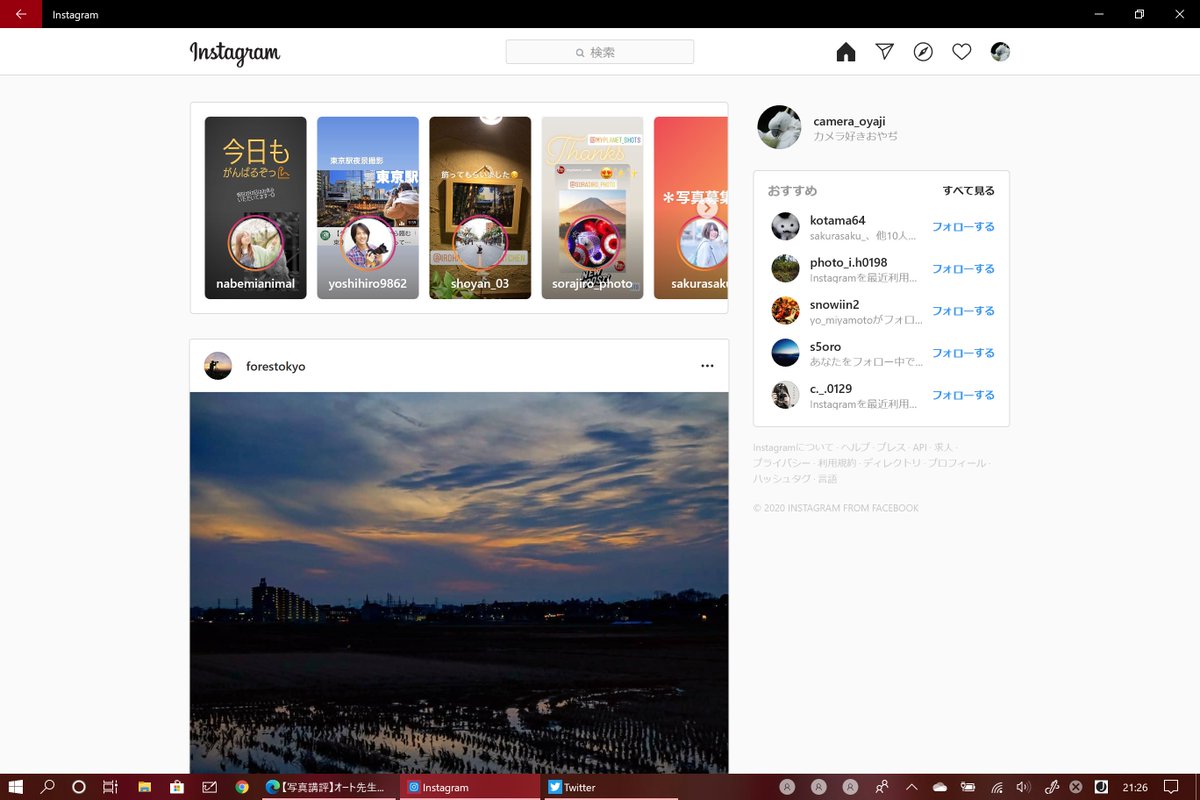The image size is (1200, 800).
Task: Follow photo_i.h0198
Action: click(x=963, y=269)
